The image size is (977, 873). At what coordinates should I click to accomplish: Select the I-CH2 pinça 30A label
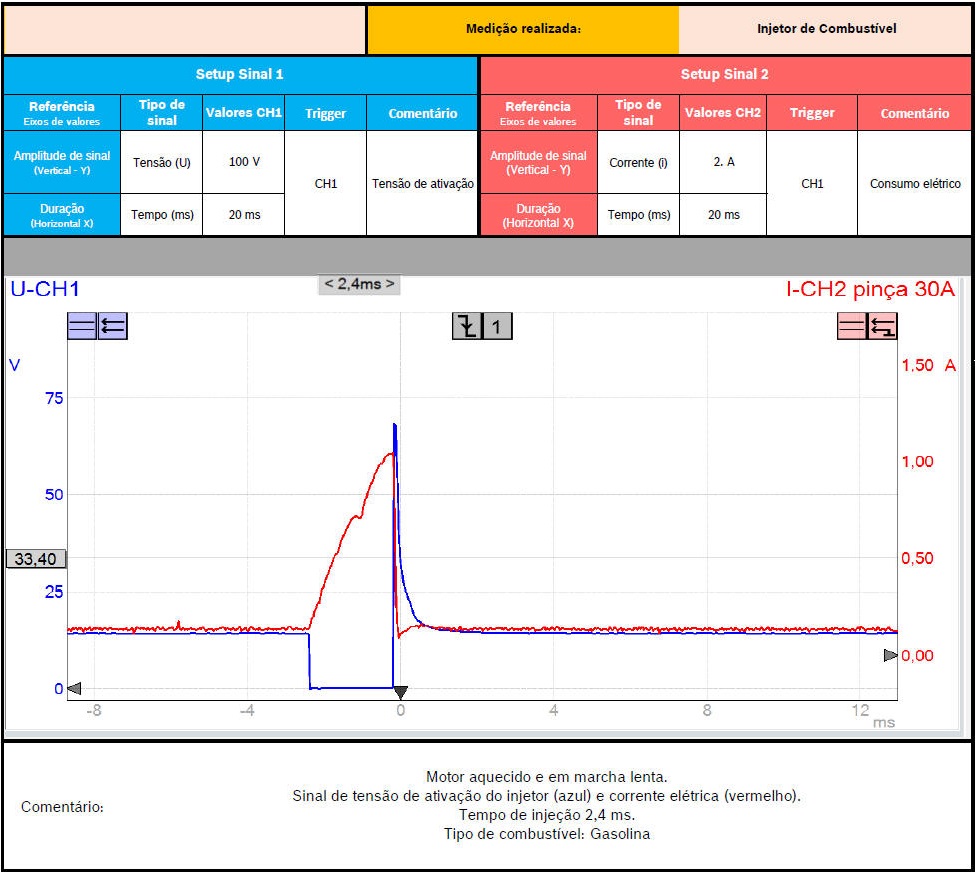tap(870, 290)
